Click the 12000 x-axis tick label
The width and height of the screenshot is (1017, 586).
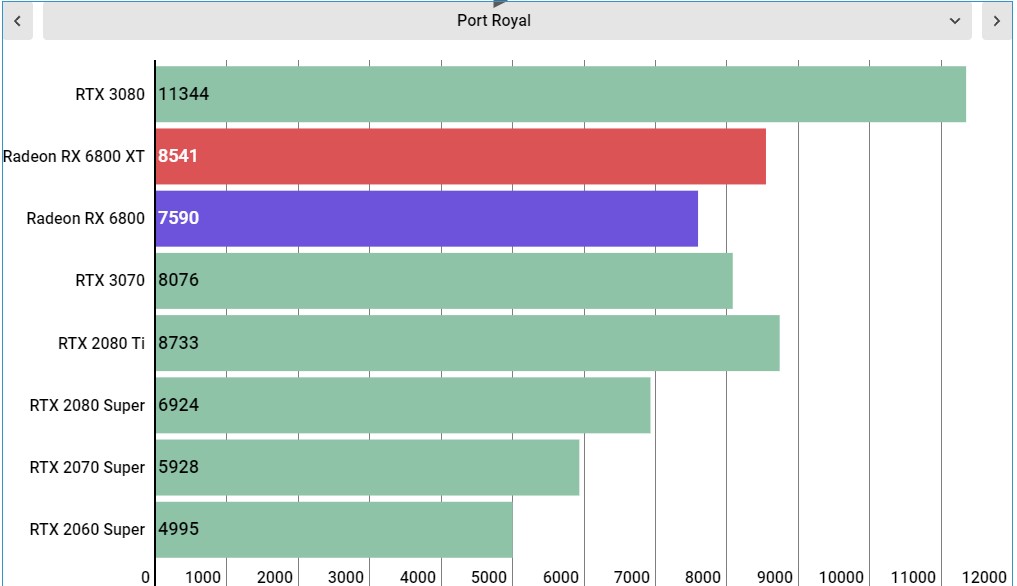983,577
